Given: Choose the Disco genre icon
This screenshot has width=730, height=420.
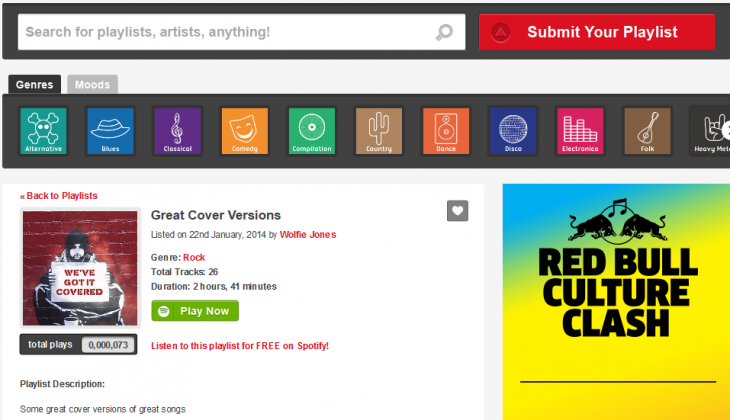Looking at the screenshot, I should [x=512, y=131].
